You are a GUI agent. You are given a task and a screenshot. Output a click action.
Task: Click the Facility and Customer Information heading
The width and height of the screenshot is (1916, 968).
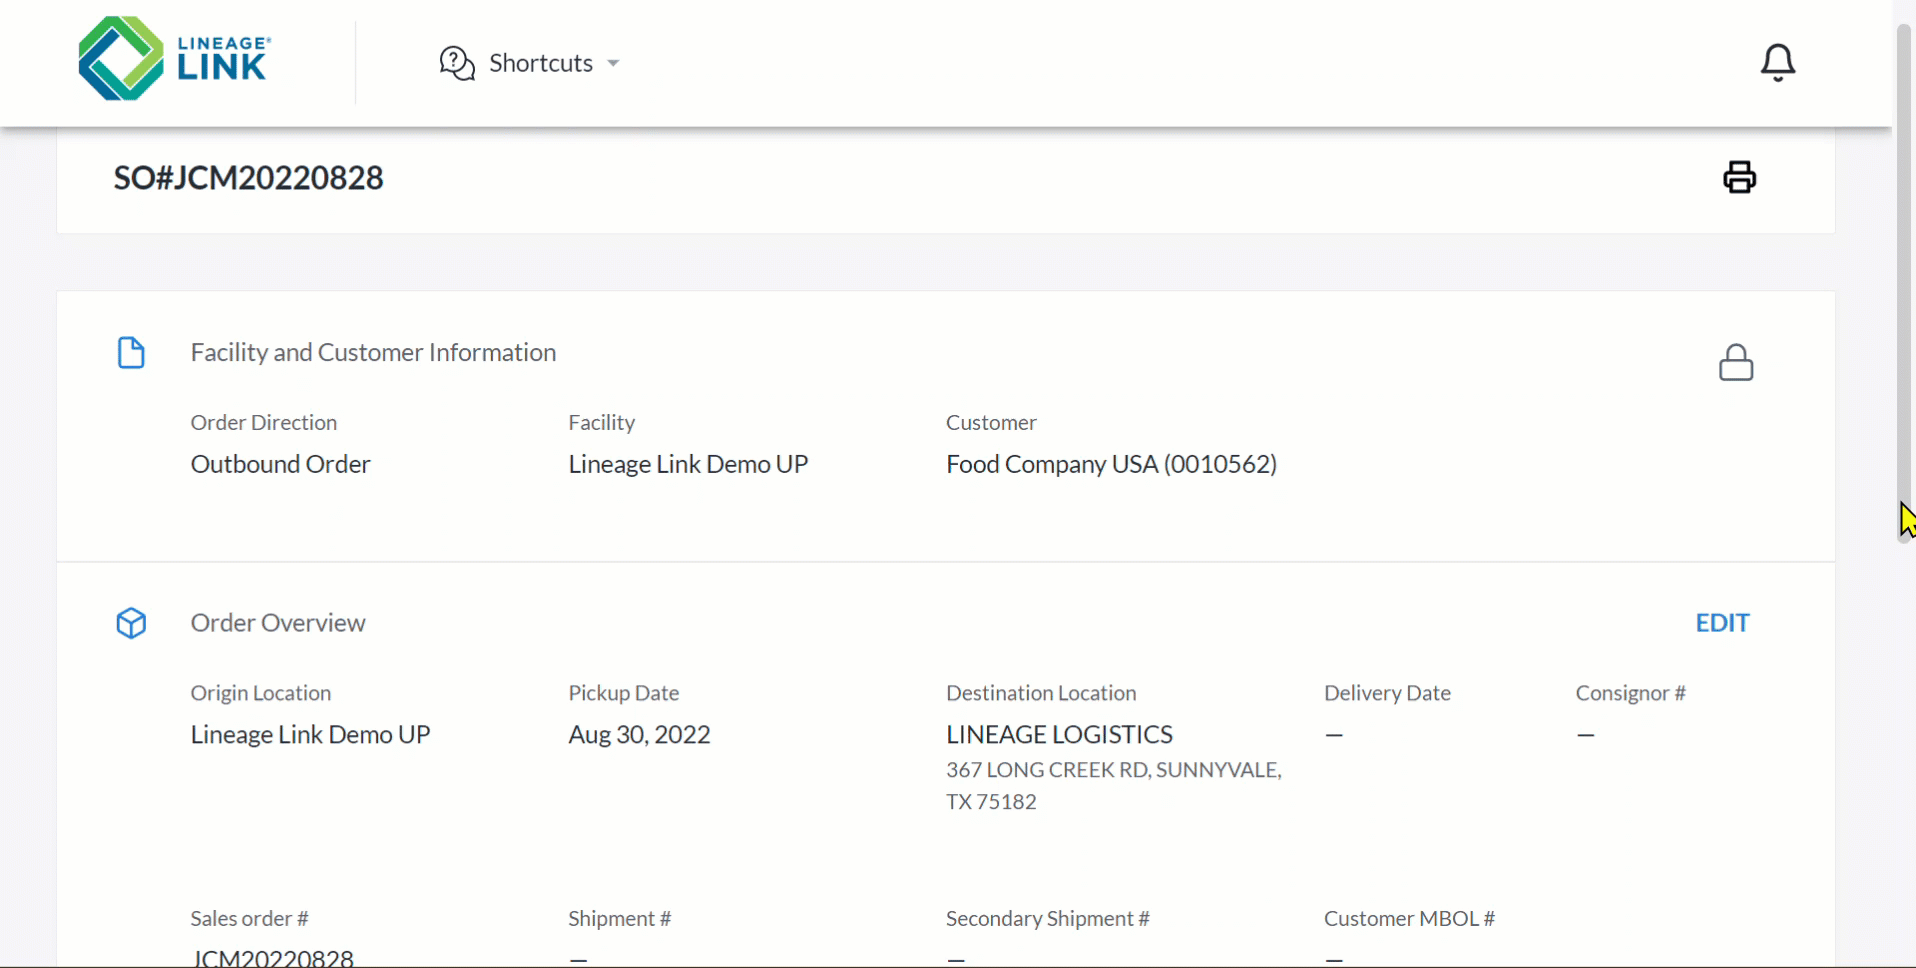pyautogui.click(x=373, y=352)
